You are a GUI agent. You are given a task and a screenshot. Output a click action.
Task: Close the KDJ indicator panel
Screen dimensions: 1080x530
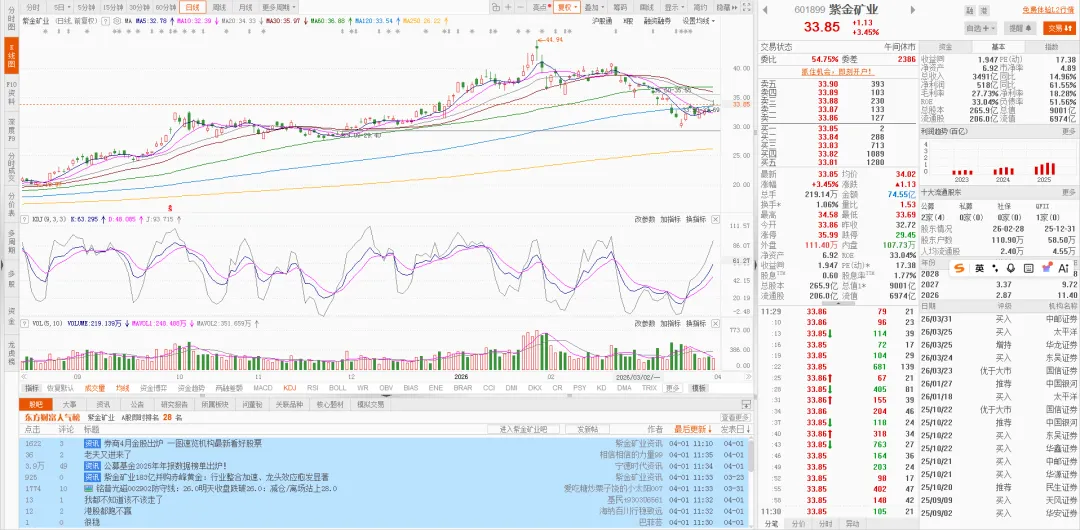pos(715,219)
